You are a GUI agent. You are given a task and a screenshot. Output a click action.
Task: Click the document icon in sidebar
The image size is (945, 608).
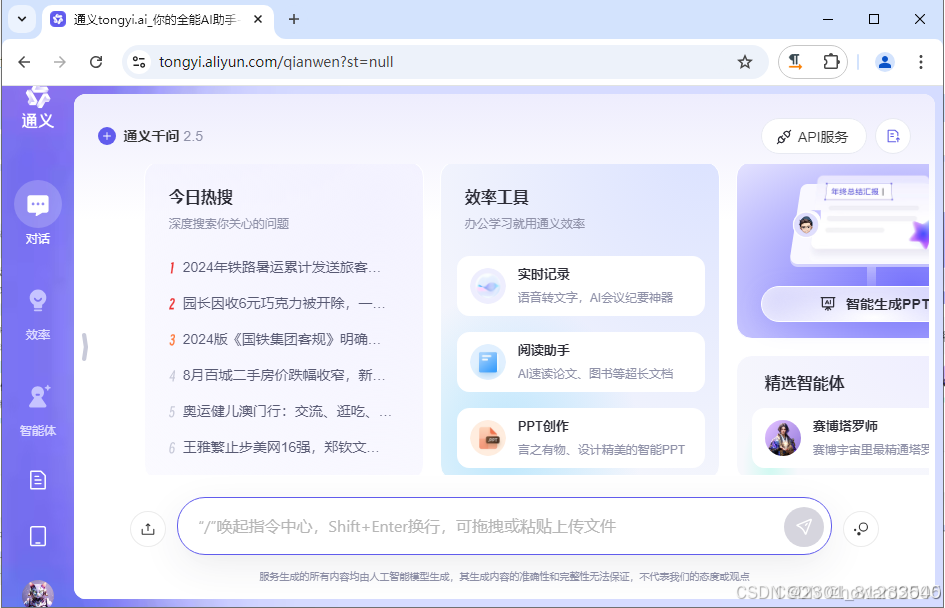[38, 480]
